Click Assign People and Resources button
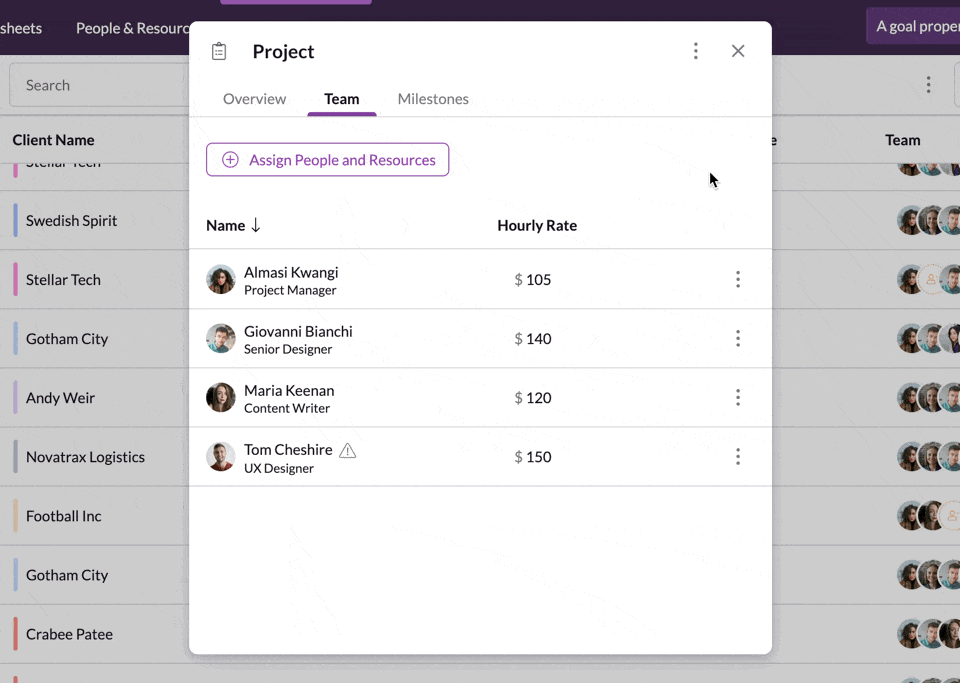The image size is (960, 683). pyautogui.click(x=327, y=160)
